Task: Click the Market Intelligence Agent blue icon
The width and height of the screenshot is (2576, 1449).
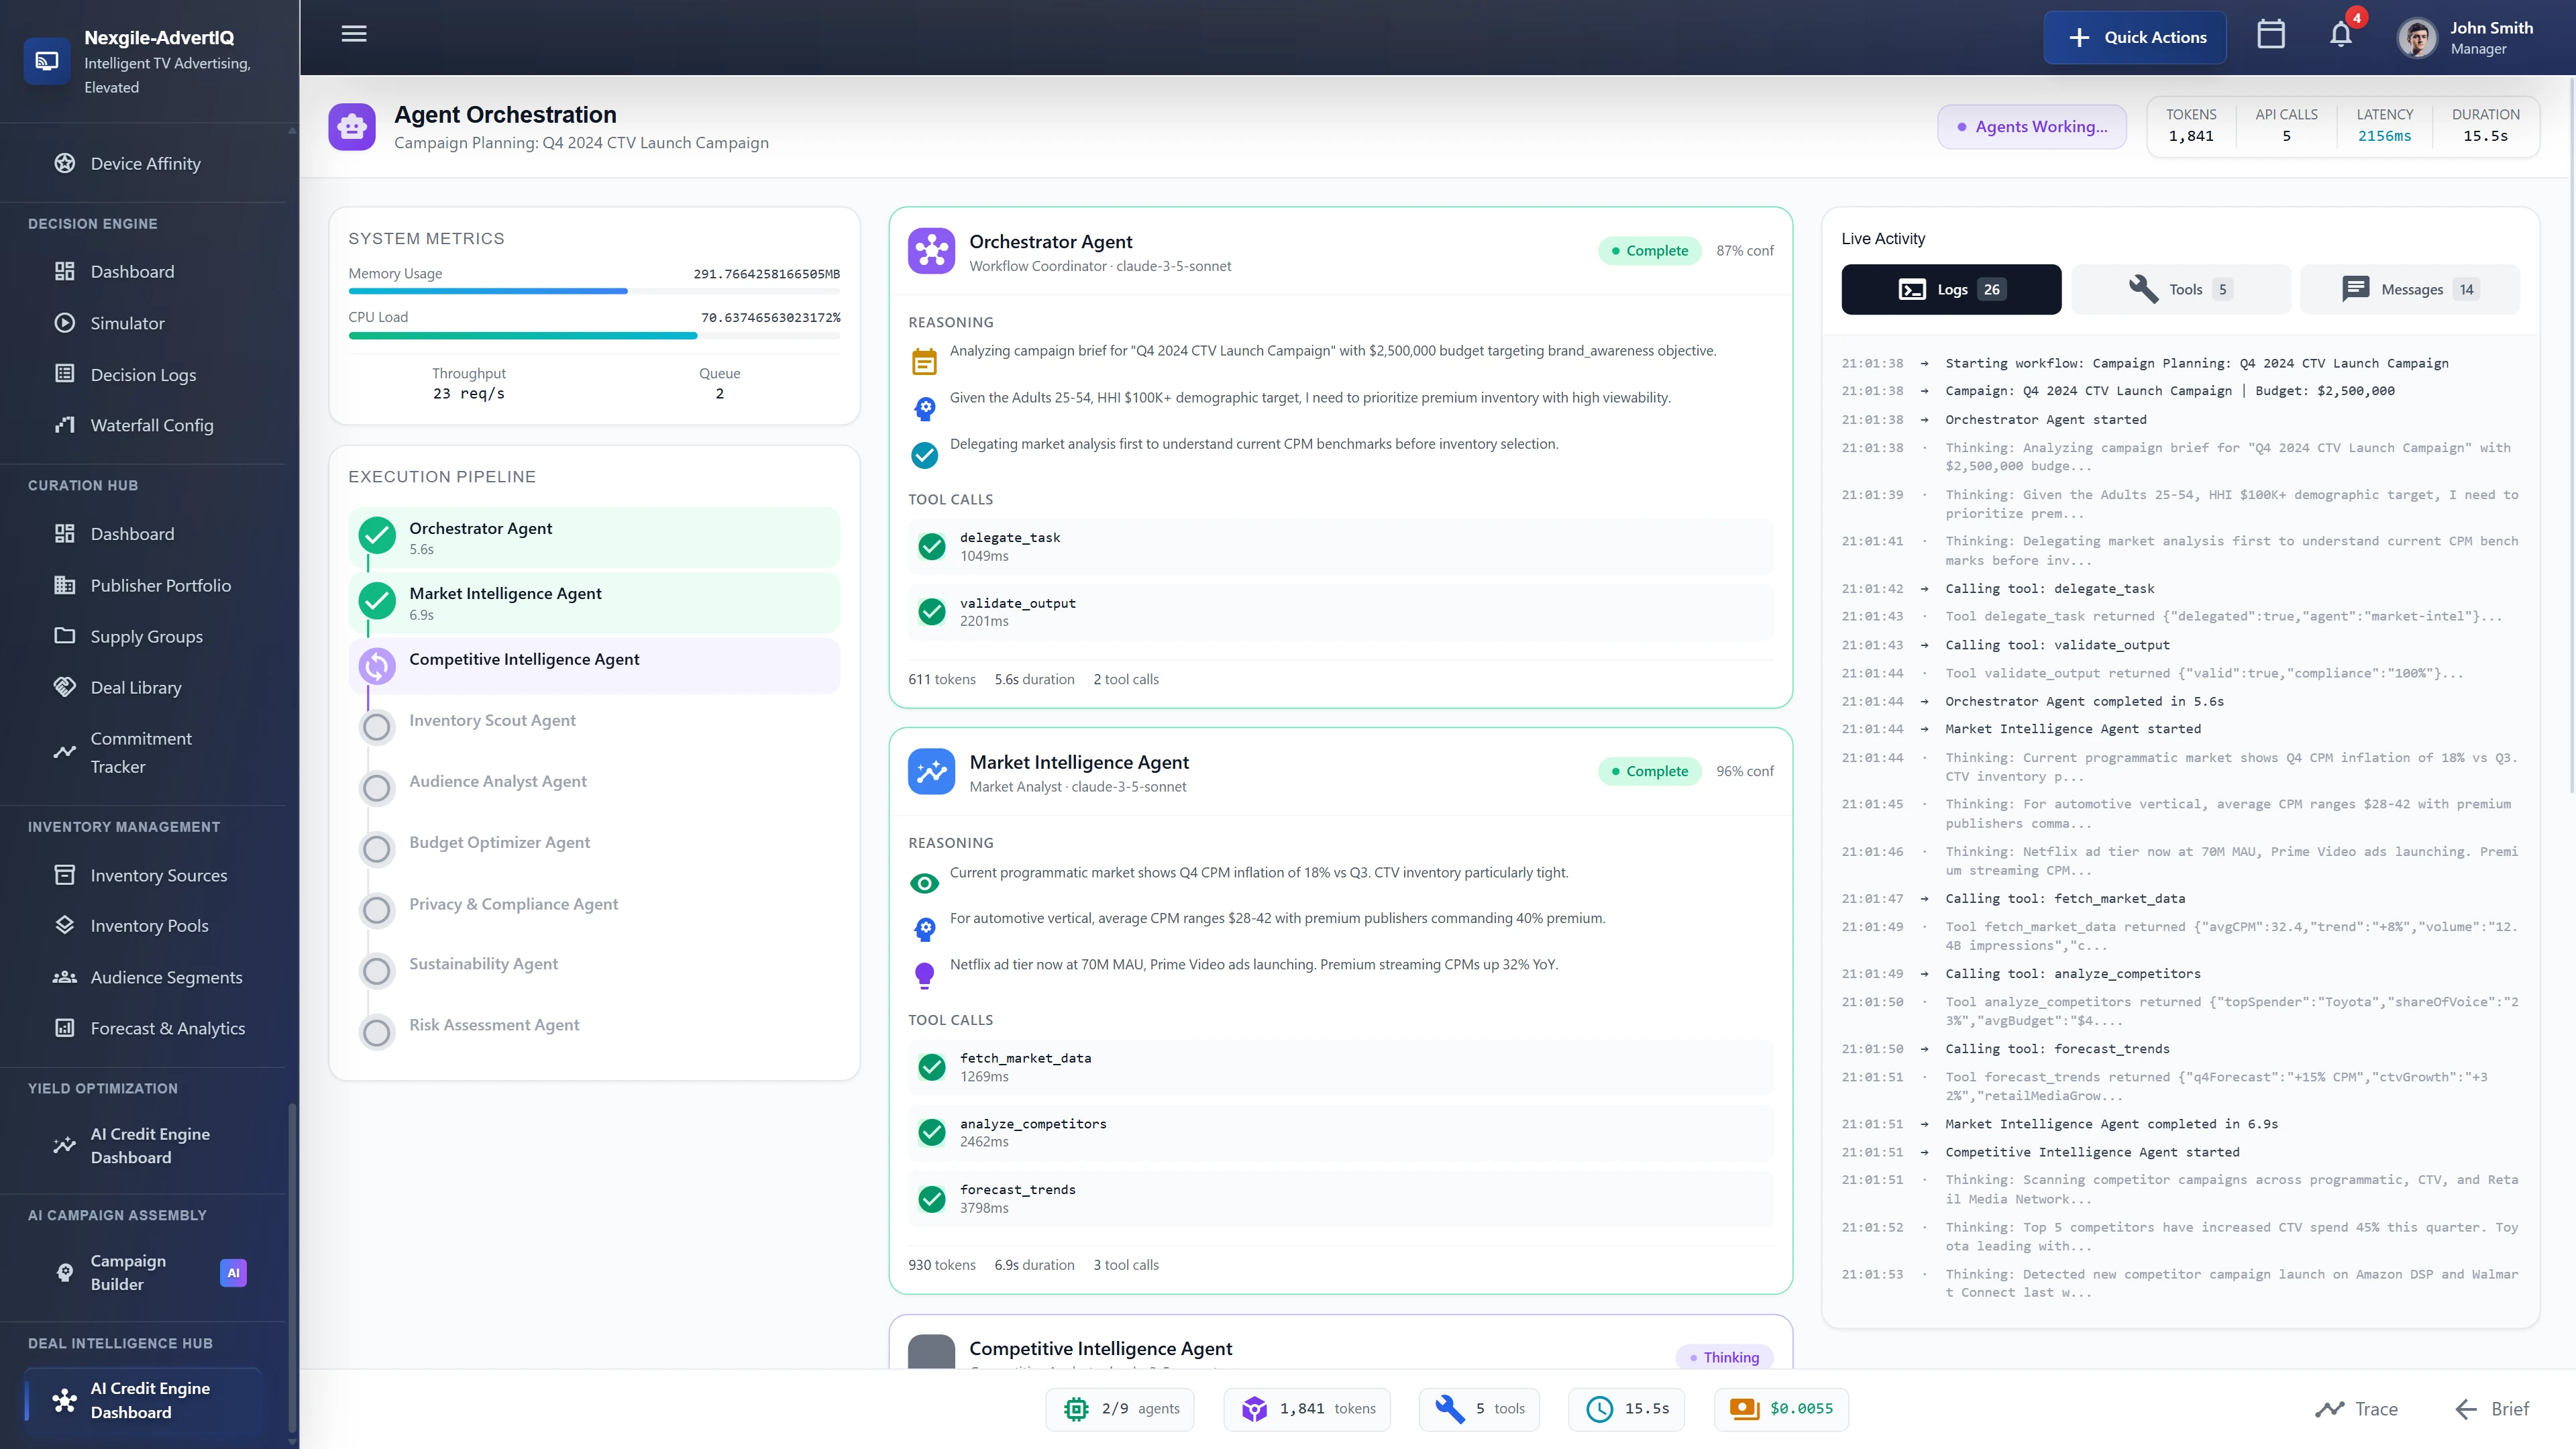Action: coord(931,772)
